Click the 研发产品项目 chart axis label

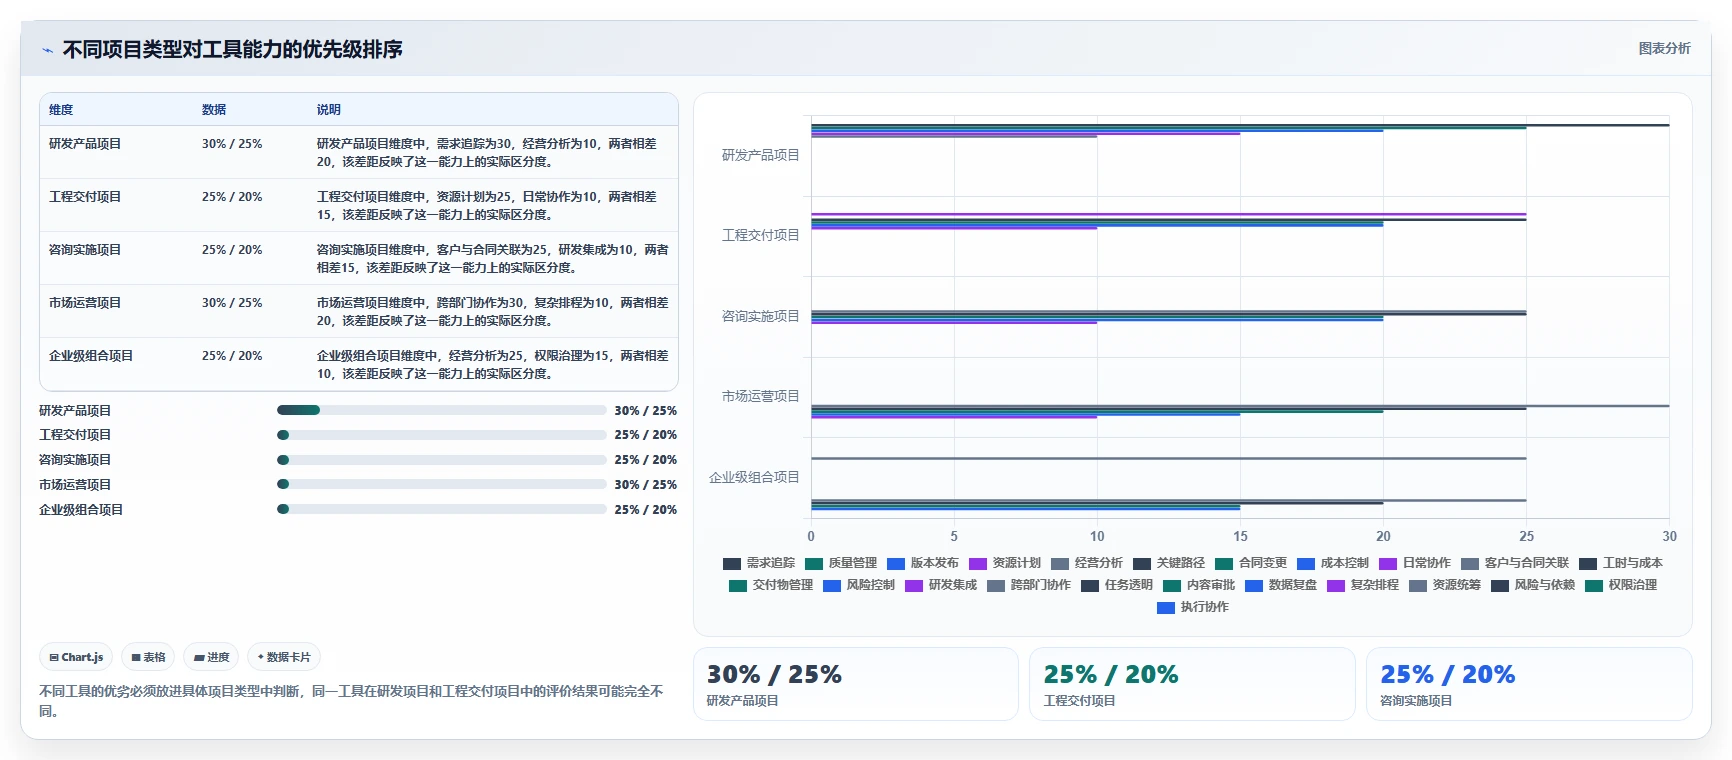(x=761, y=155)
